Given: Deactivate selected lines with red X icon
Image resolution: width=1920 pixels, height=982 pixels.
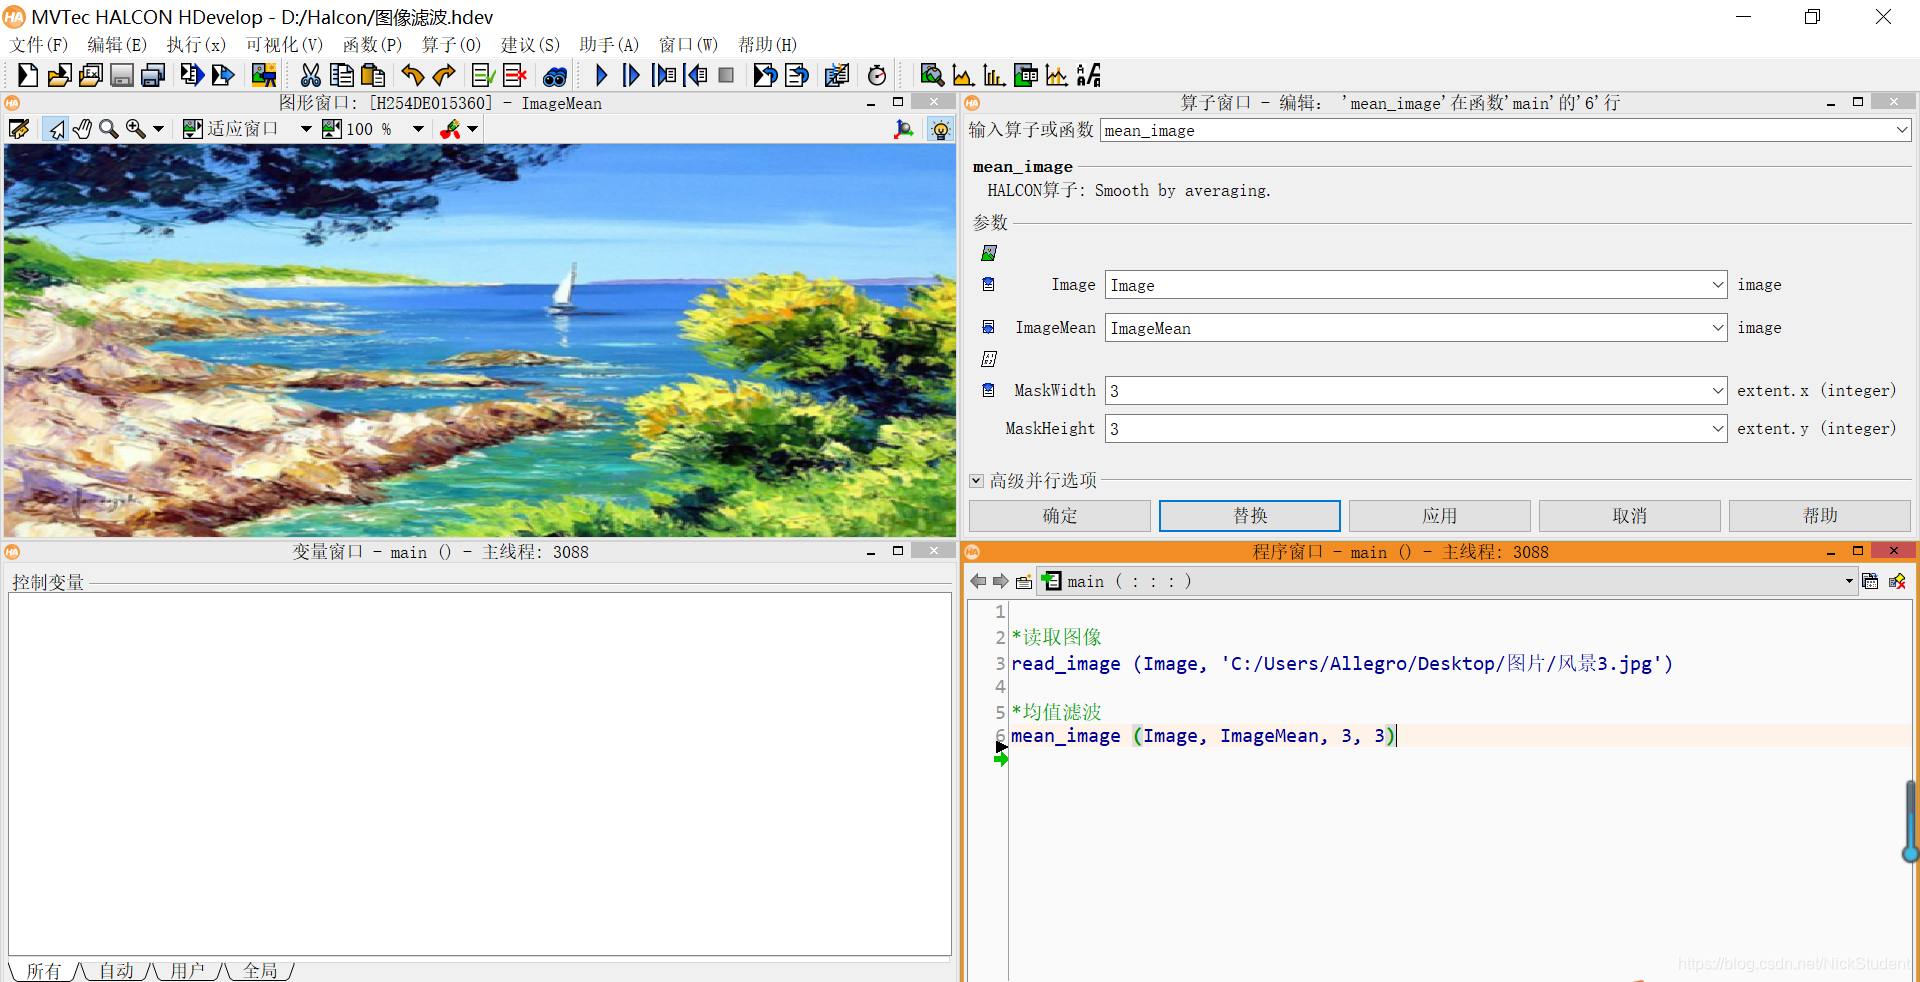Looking at the screenshot, I should (515, 75).
